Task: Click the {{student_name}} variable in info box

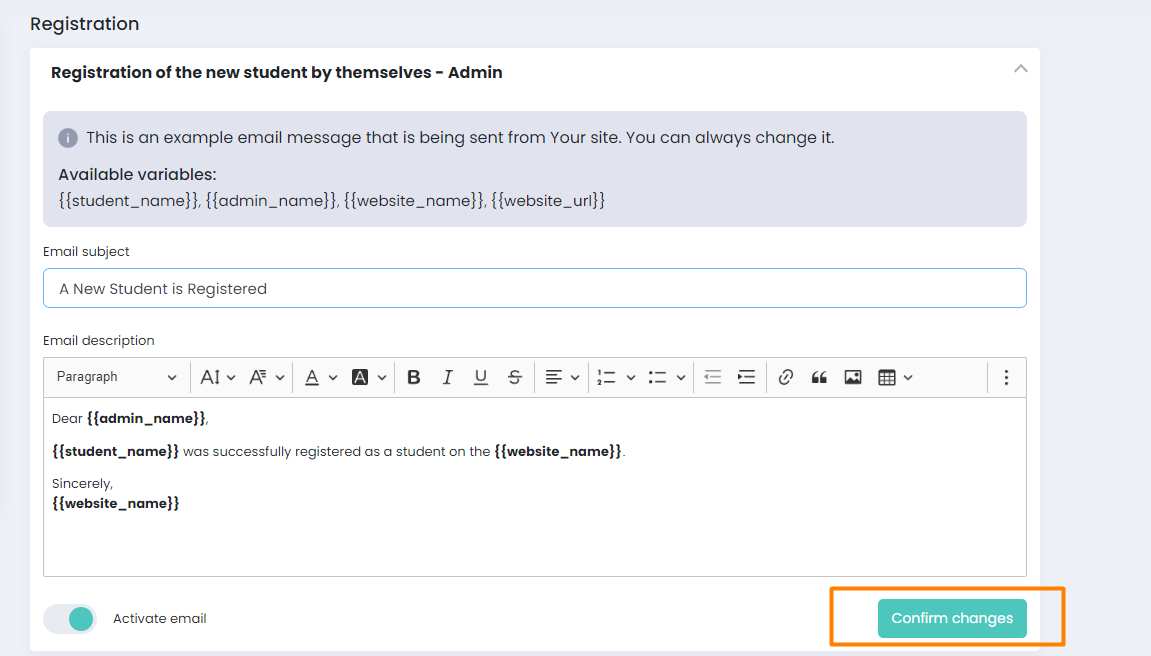Action: point(128,200)
